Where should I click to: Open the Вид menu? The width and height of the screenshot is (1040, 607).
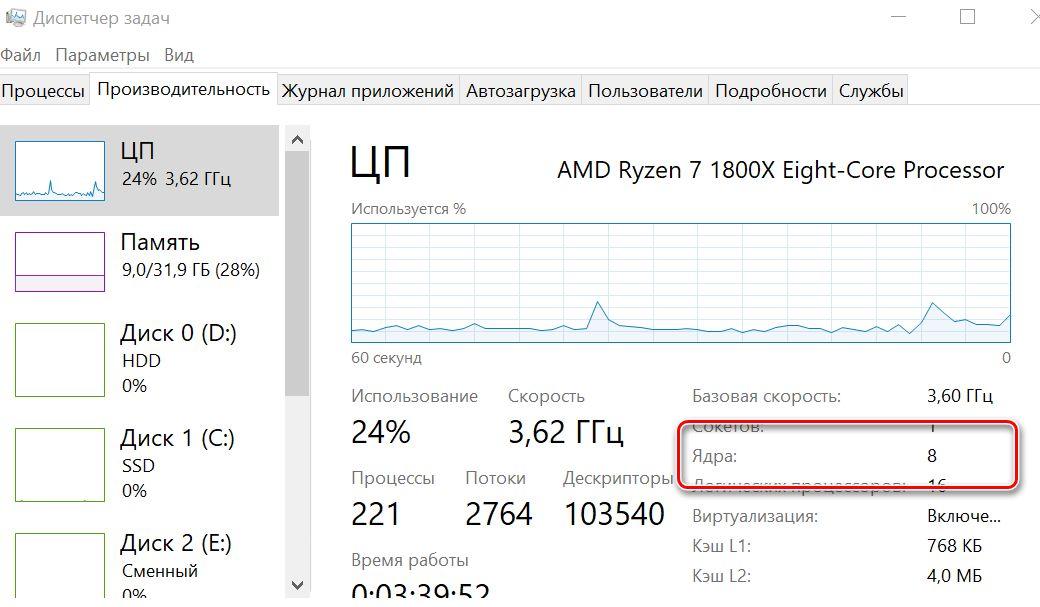[178, 55]
